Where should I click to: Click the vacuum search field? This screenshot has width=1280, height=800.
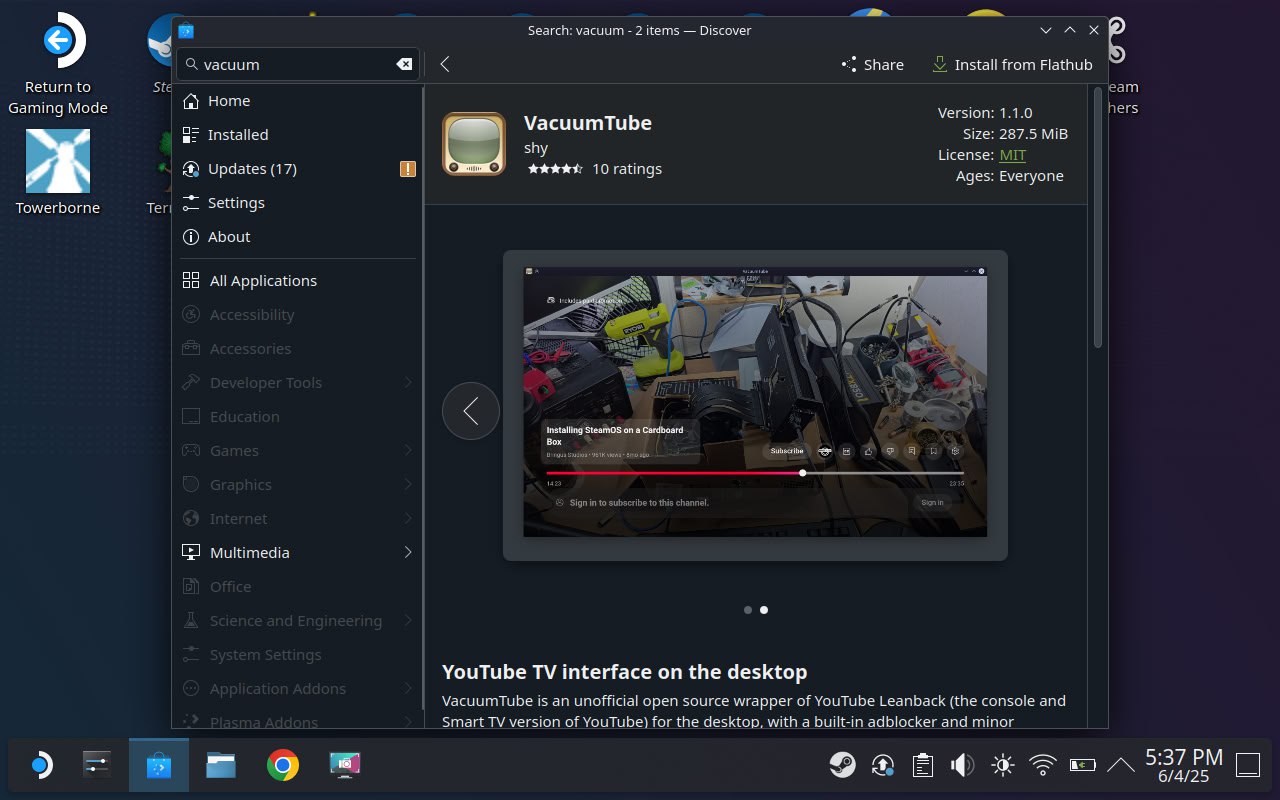(x=298, y=64)
